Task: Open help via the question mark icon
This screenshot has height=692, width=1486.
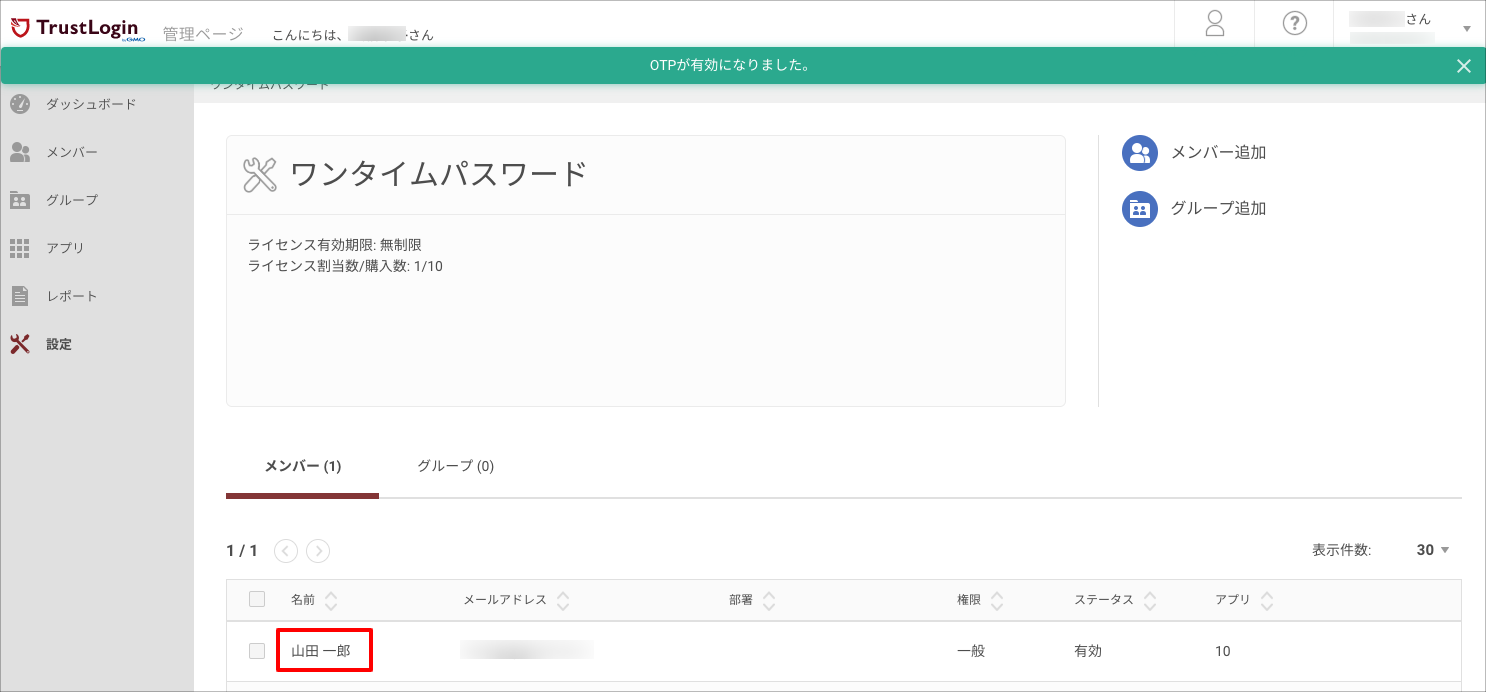Action: (1293, 23)
